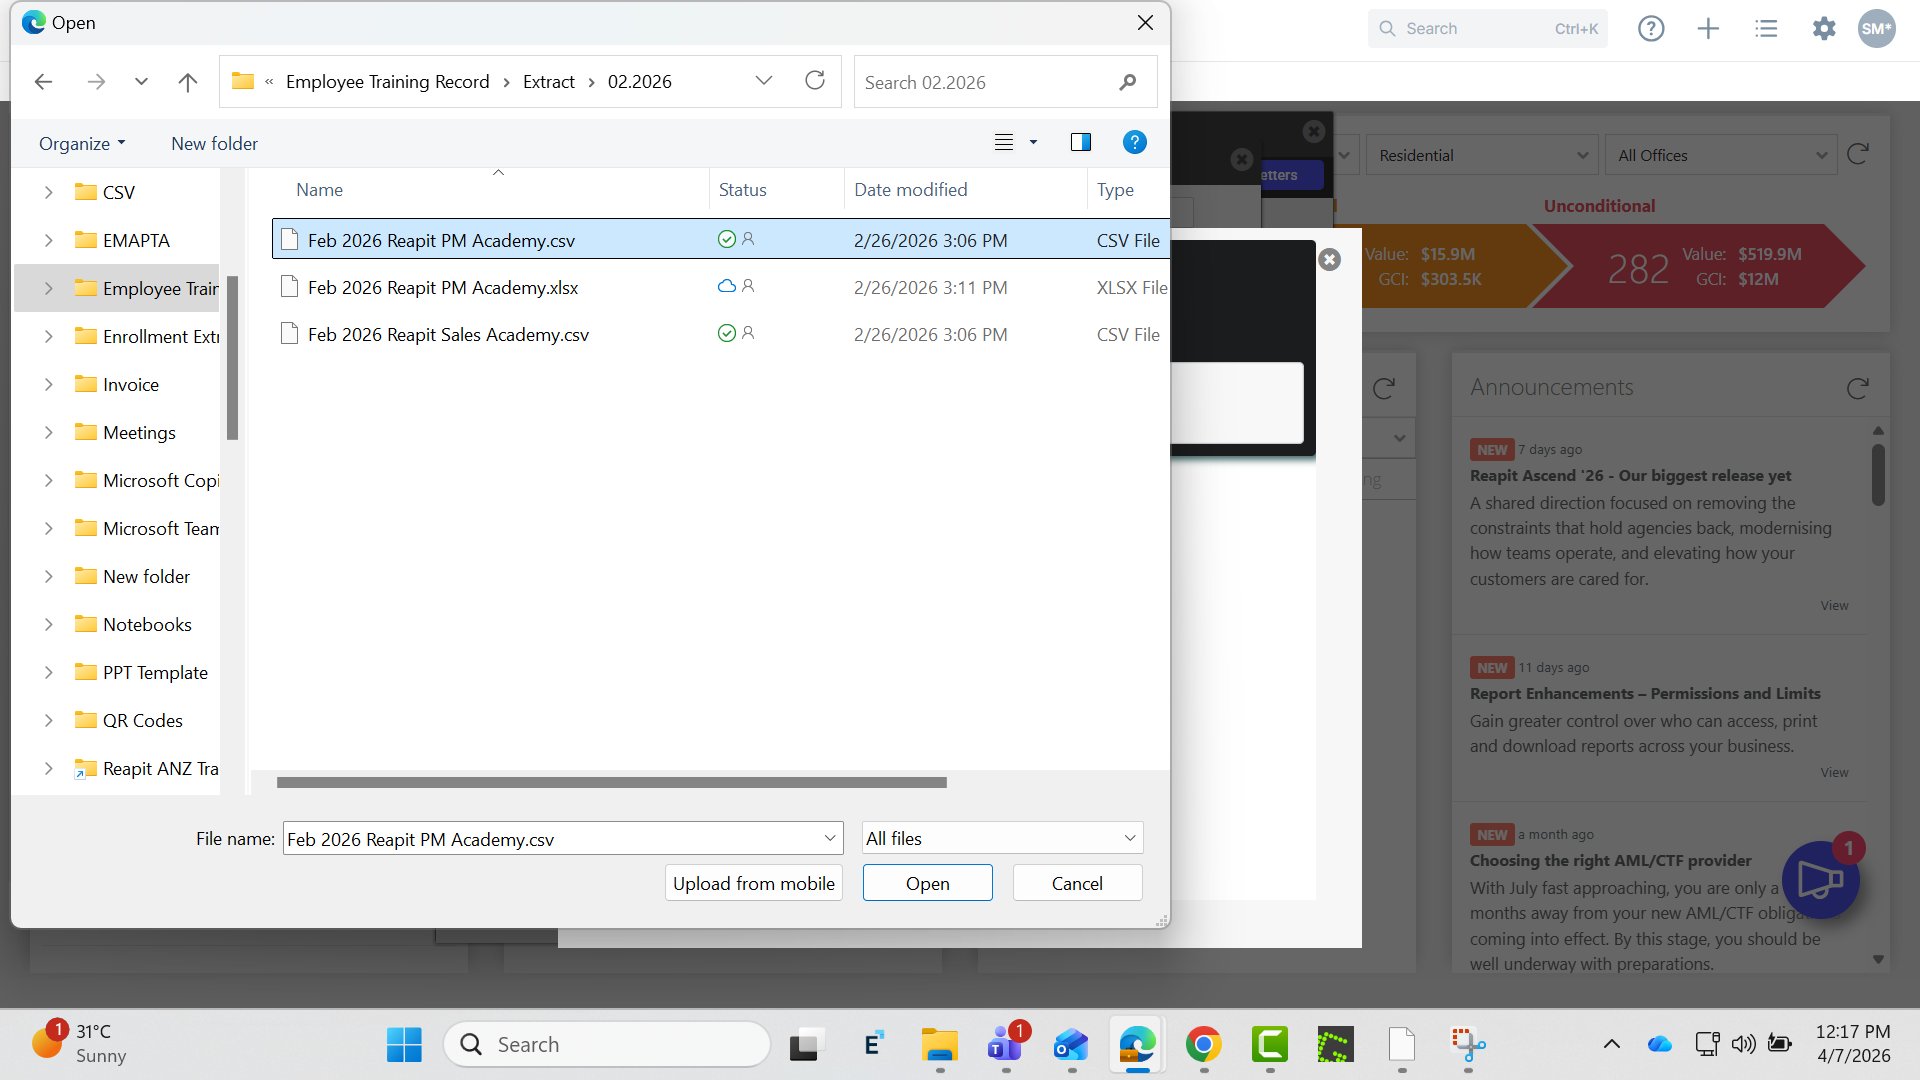Refresh the 02.2026 folder listing

coord(815,81)
